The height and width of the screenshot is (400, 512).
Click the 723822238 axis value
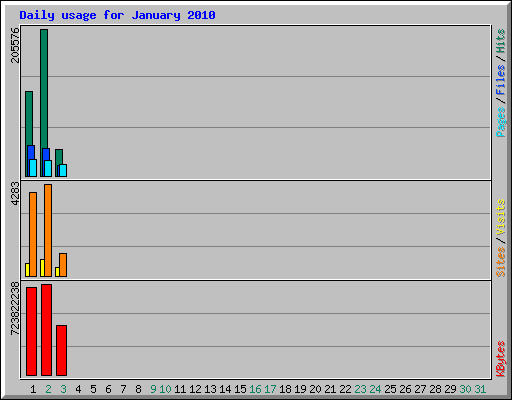pos(15,308)
